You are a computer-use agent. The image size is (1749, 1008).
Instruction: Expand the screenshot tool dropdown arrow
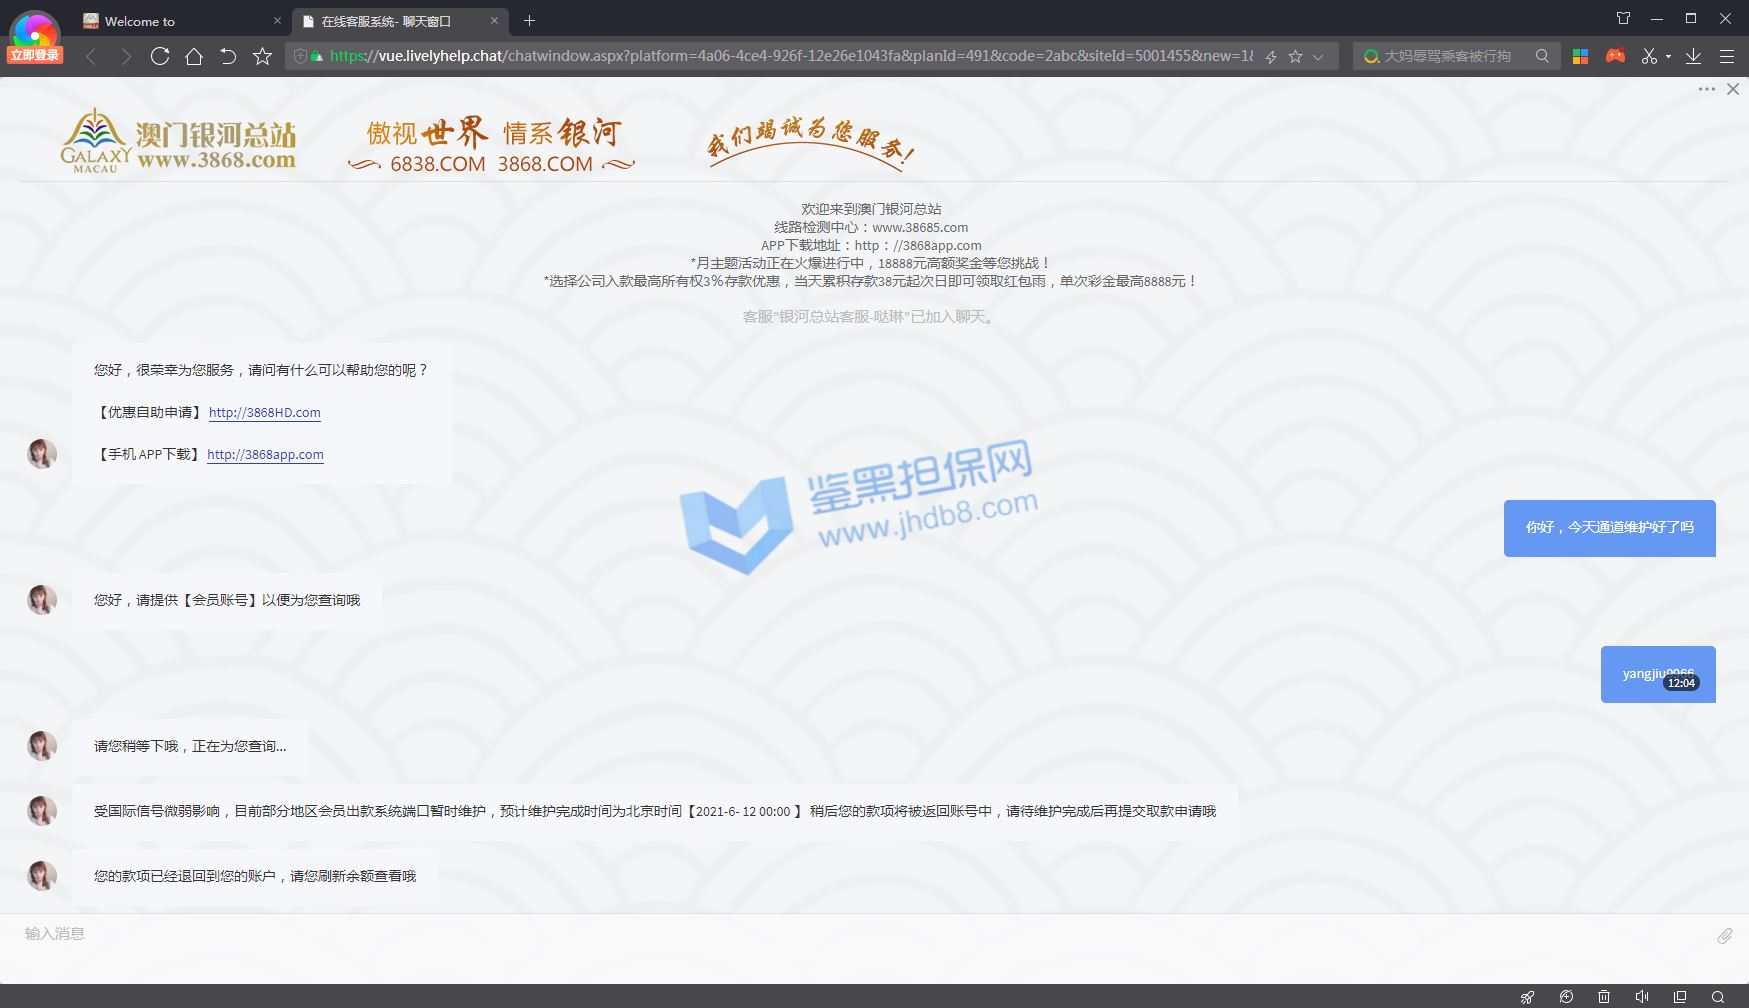(1668, 57)
